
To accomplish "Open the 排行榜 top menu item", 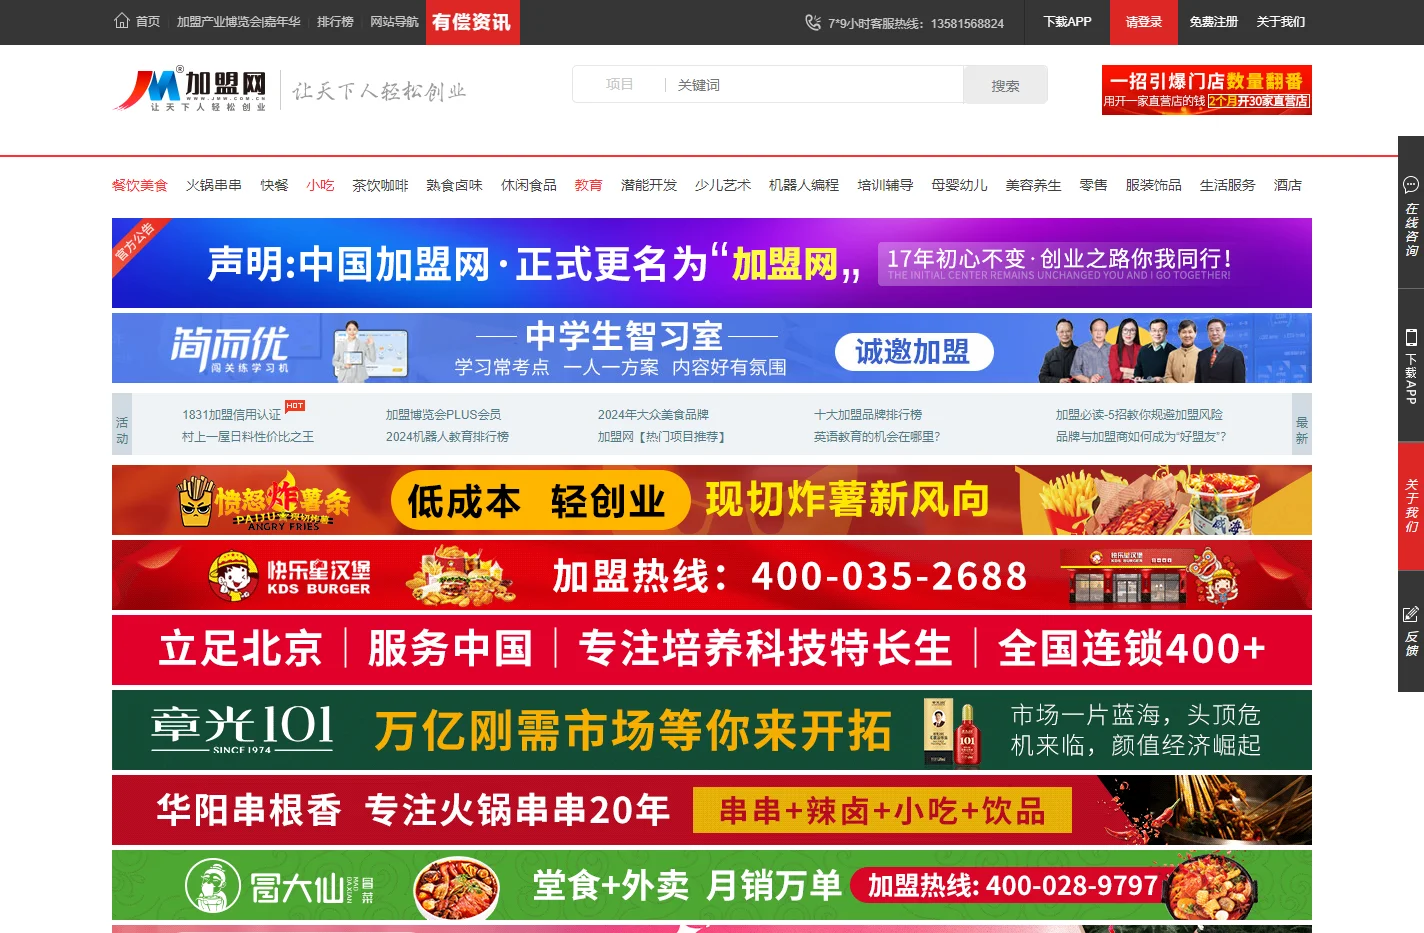I will (x=335, y=22).
